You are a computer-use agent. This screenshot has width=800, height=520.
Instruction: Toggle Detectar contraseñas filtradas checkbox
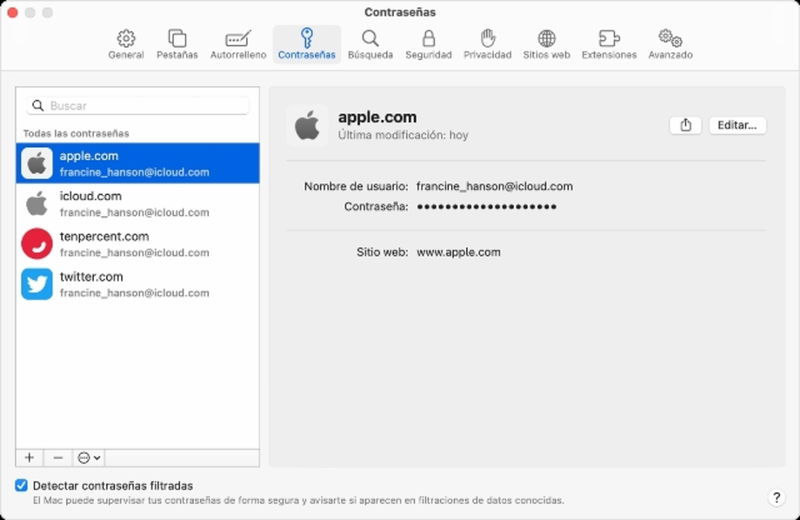click(21, 485)
